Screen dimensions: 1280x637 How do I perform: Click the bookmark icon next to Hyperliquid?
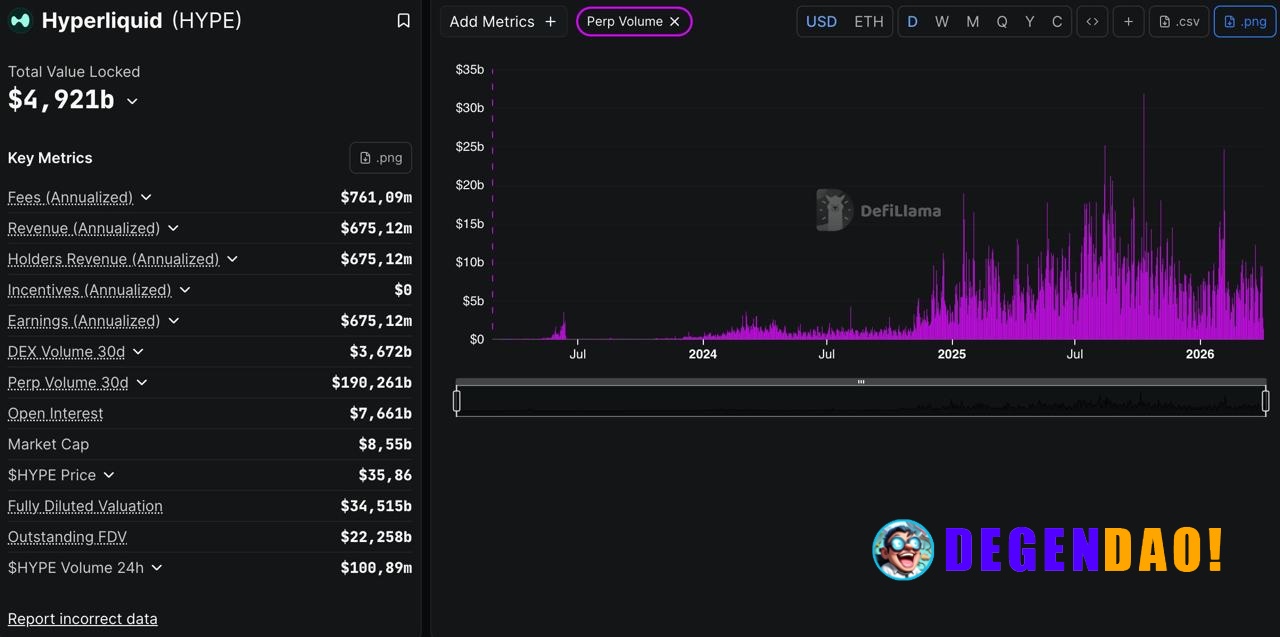click(403, 21)
